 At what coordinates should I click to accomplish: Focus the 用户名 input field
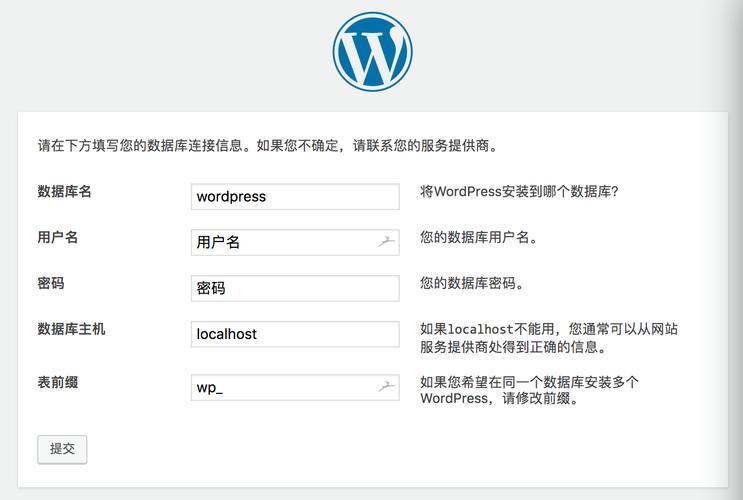click(295, 242)
